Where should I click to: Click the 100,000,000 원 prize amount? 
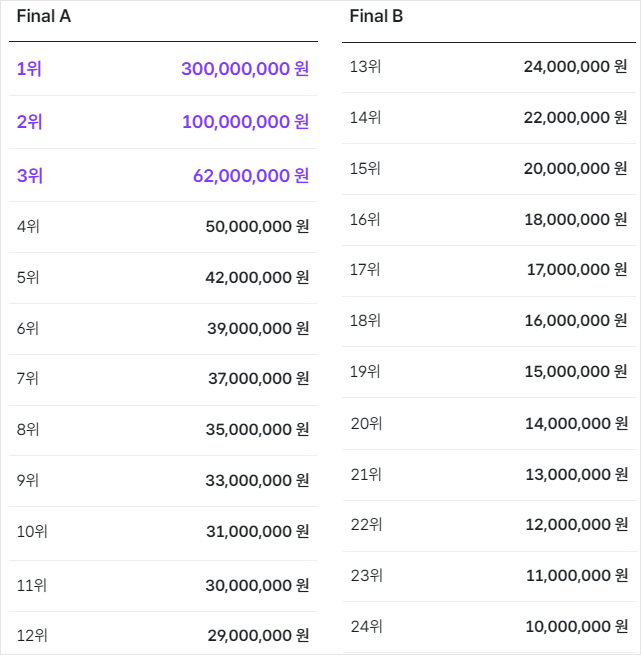245,122
